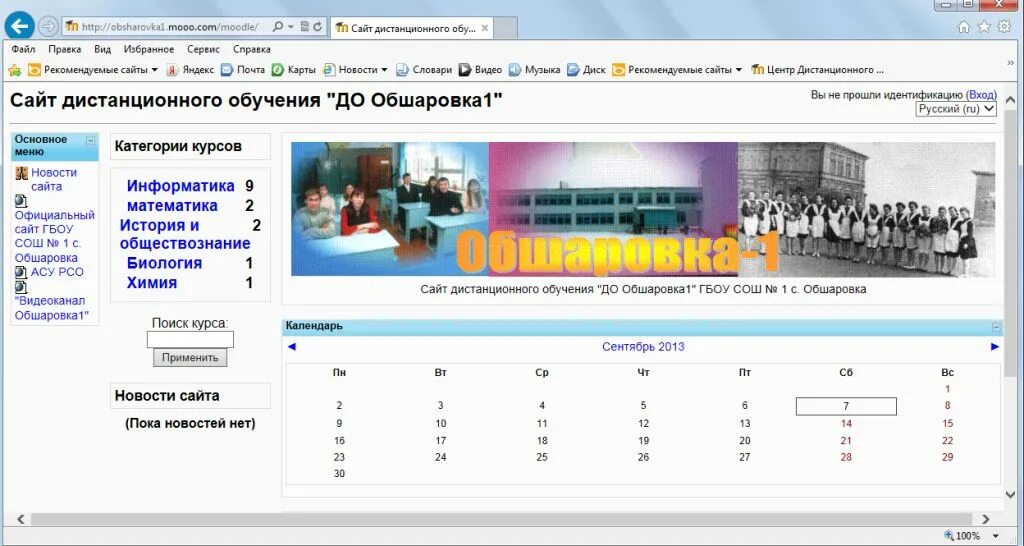Image resolution: width=1024 pixels, height=546 pixels.
Task: Open the АСУ РСО link
Action: (x=57, y=272)
